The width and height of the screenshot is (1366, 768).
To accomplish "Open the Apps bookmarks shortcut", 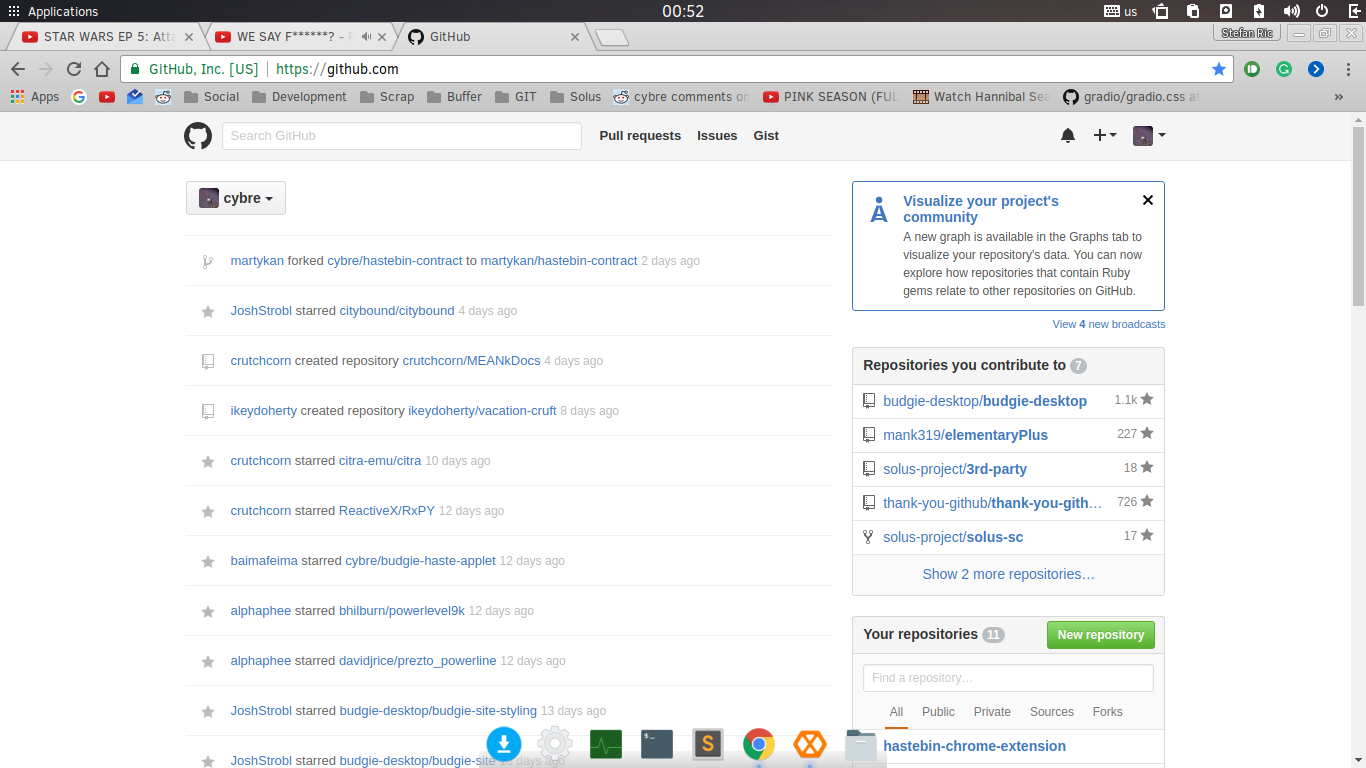I will pyautogui.click(x=35, y=97).
